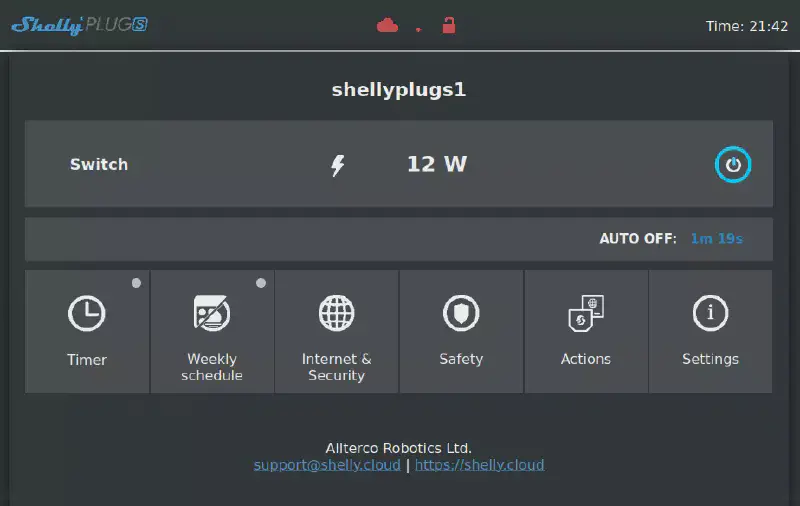Open Internet & Security globe icon

pos(336,314)
